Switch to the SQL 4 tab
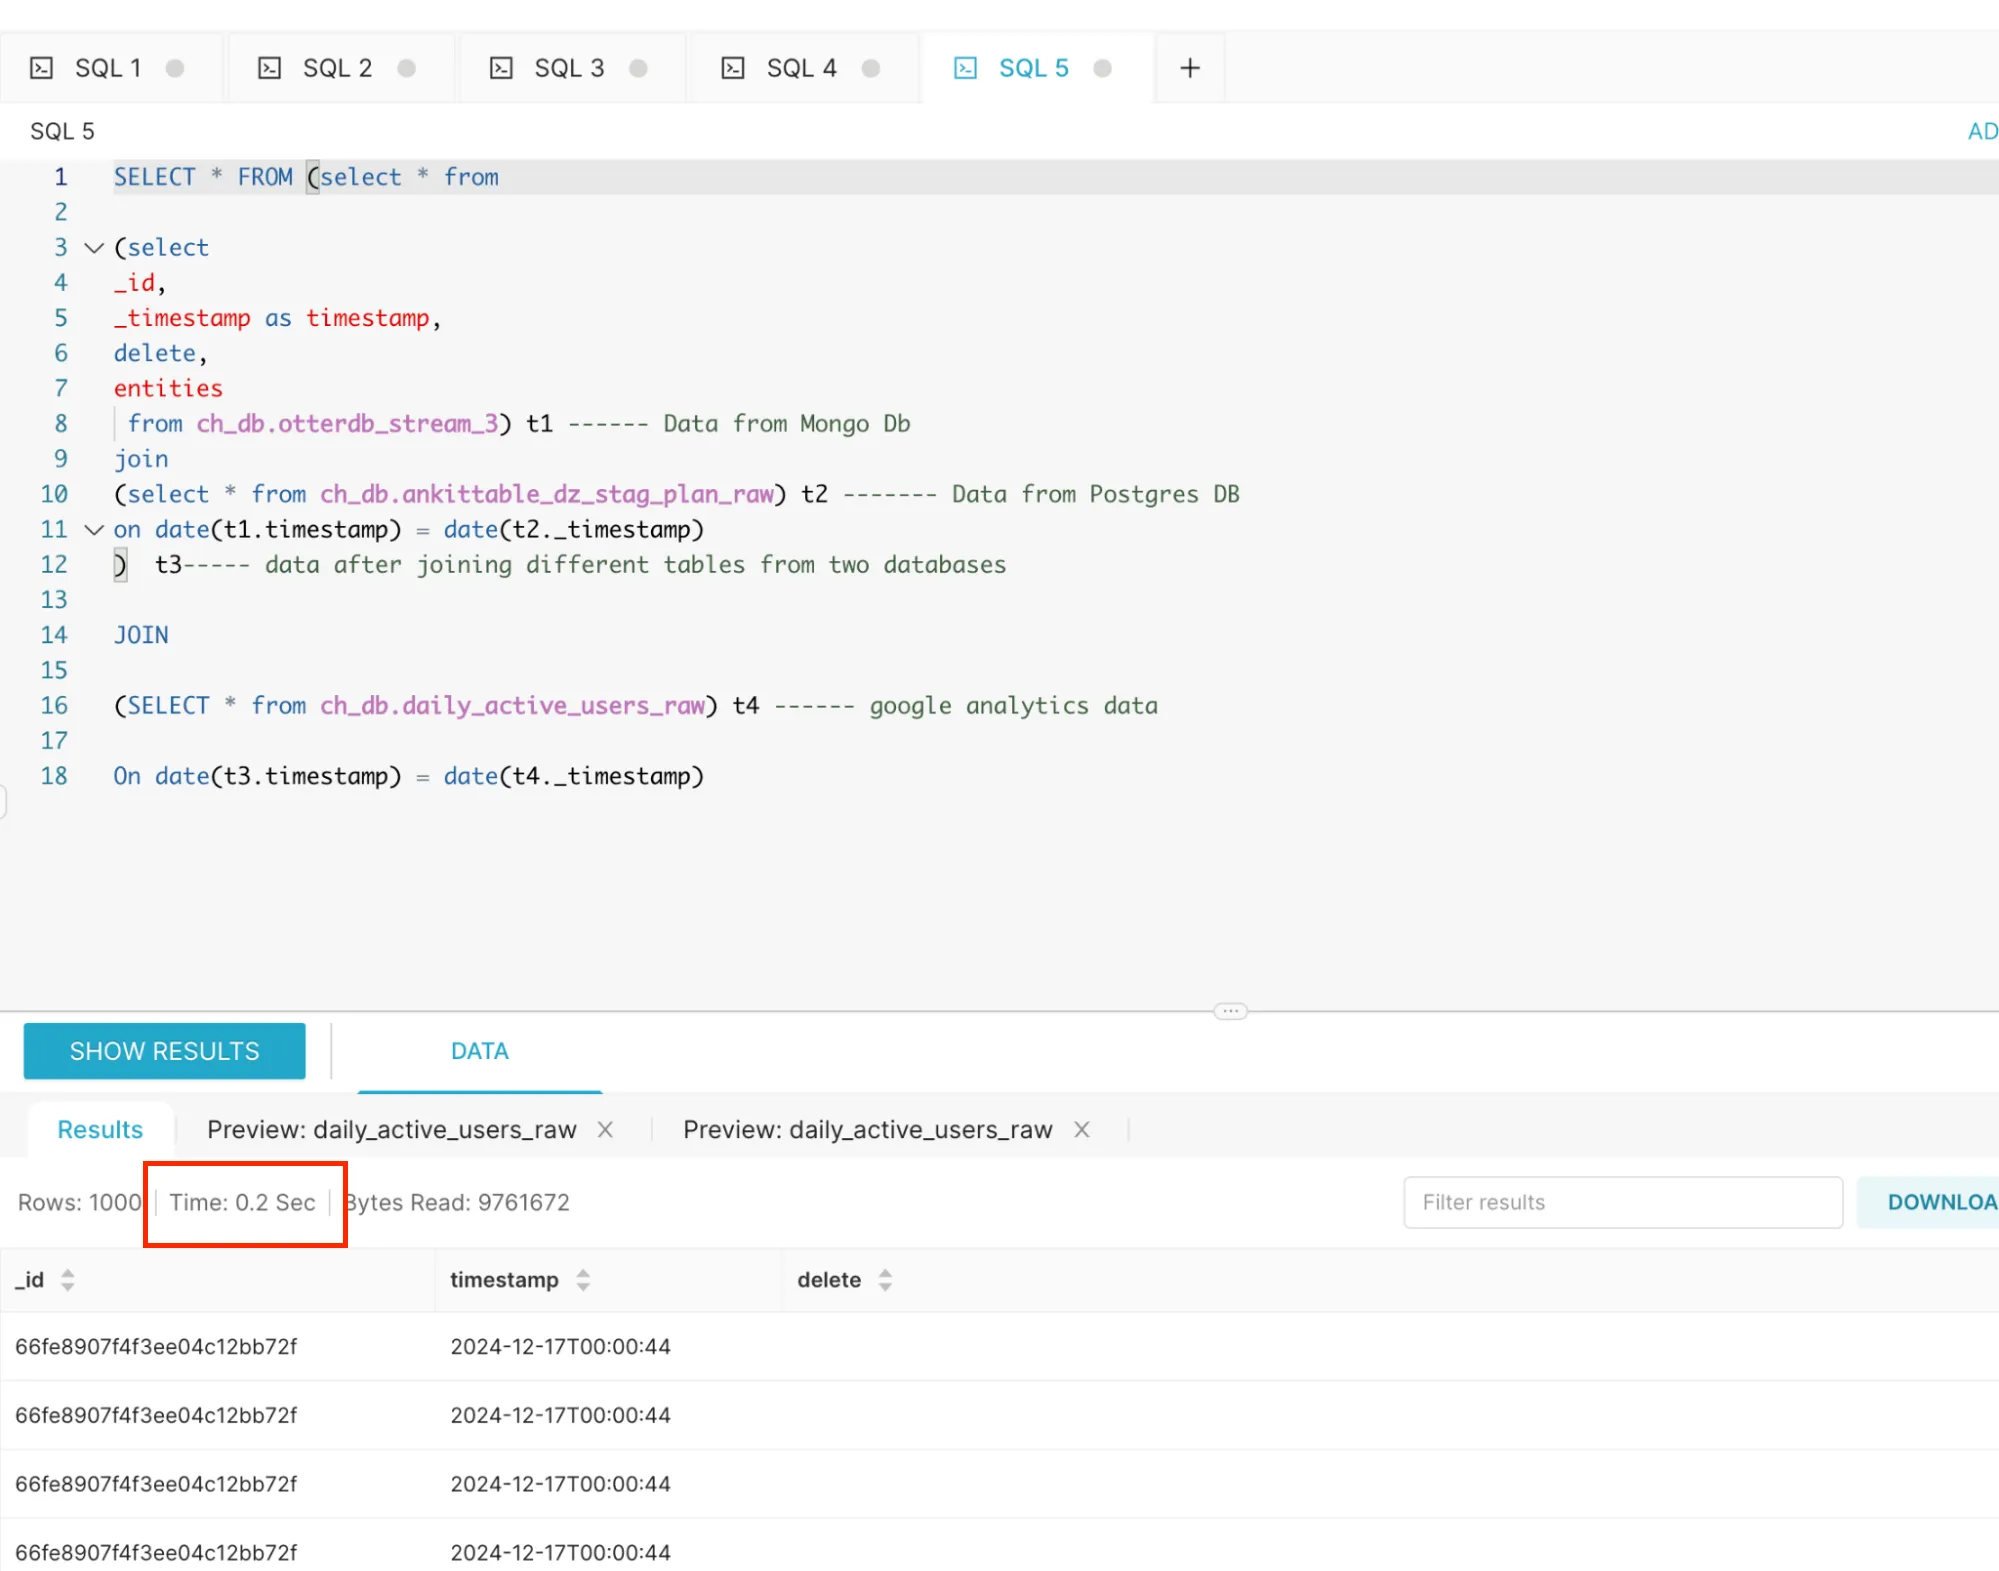Screen dimensions: 1999x1571 point(801,68)
